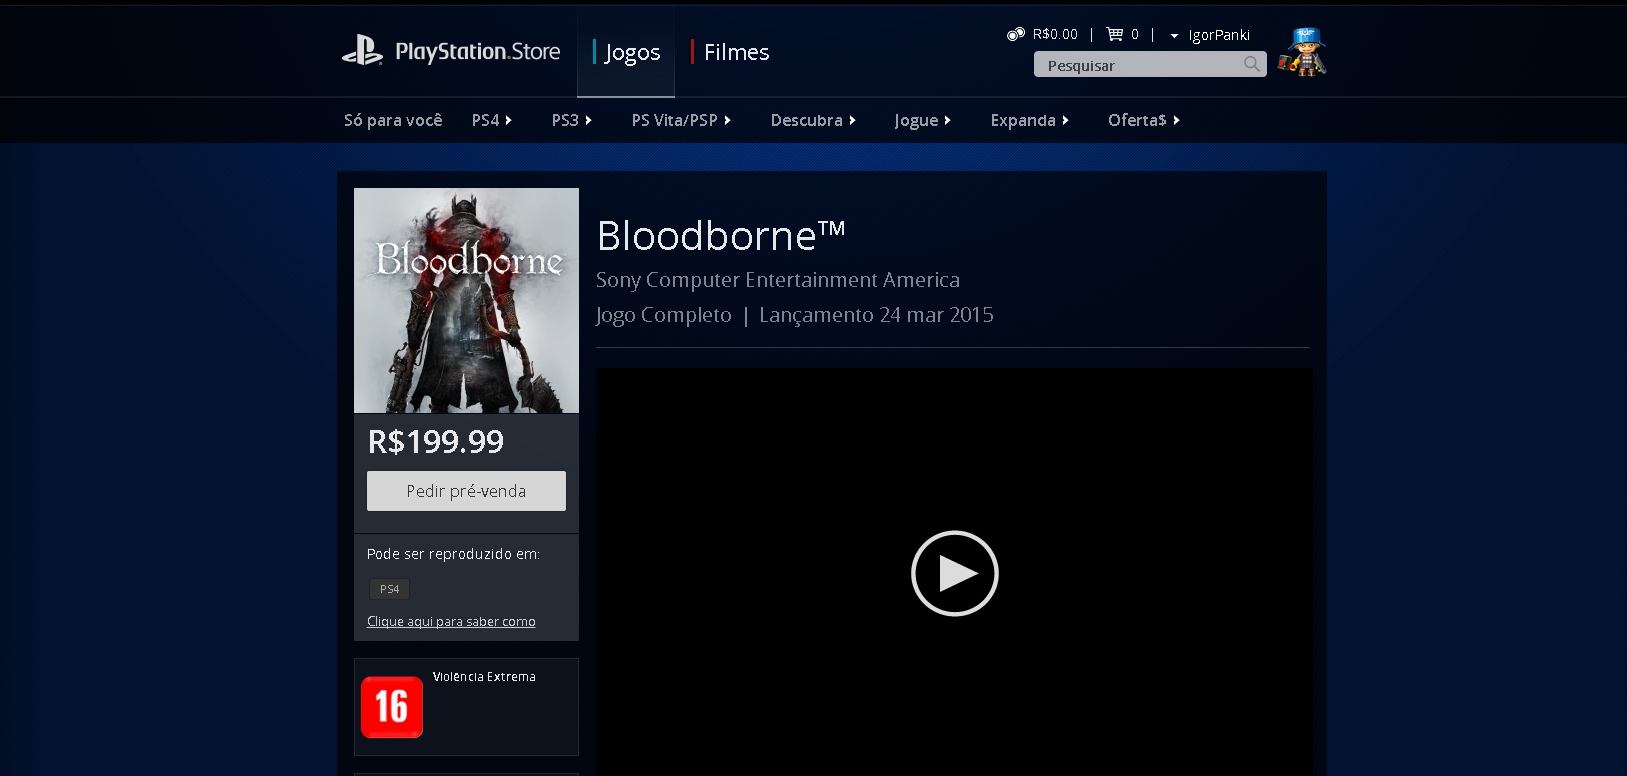Expand the PS3 menu

(572, 120)
